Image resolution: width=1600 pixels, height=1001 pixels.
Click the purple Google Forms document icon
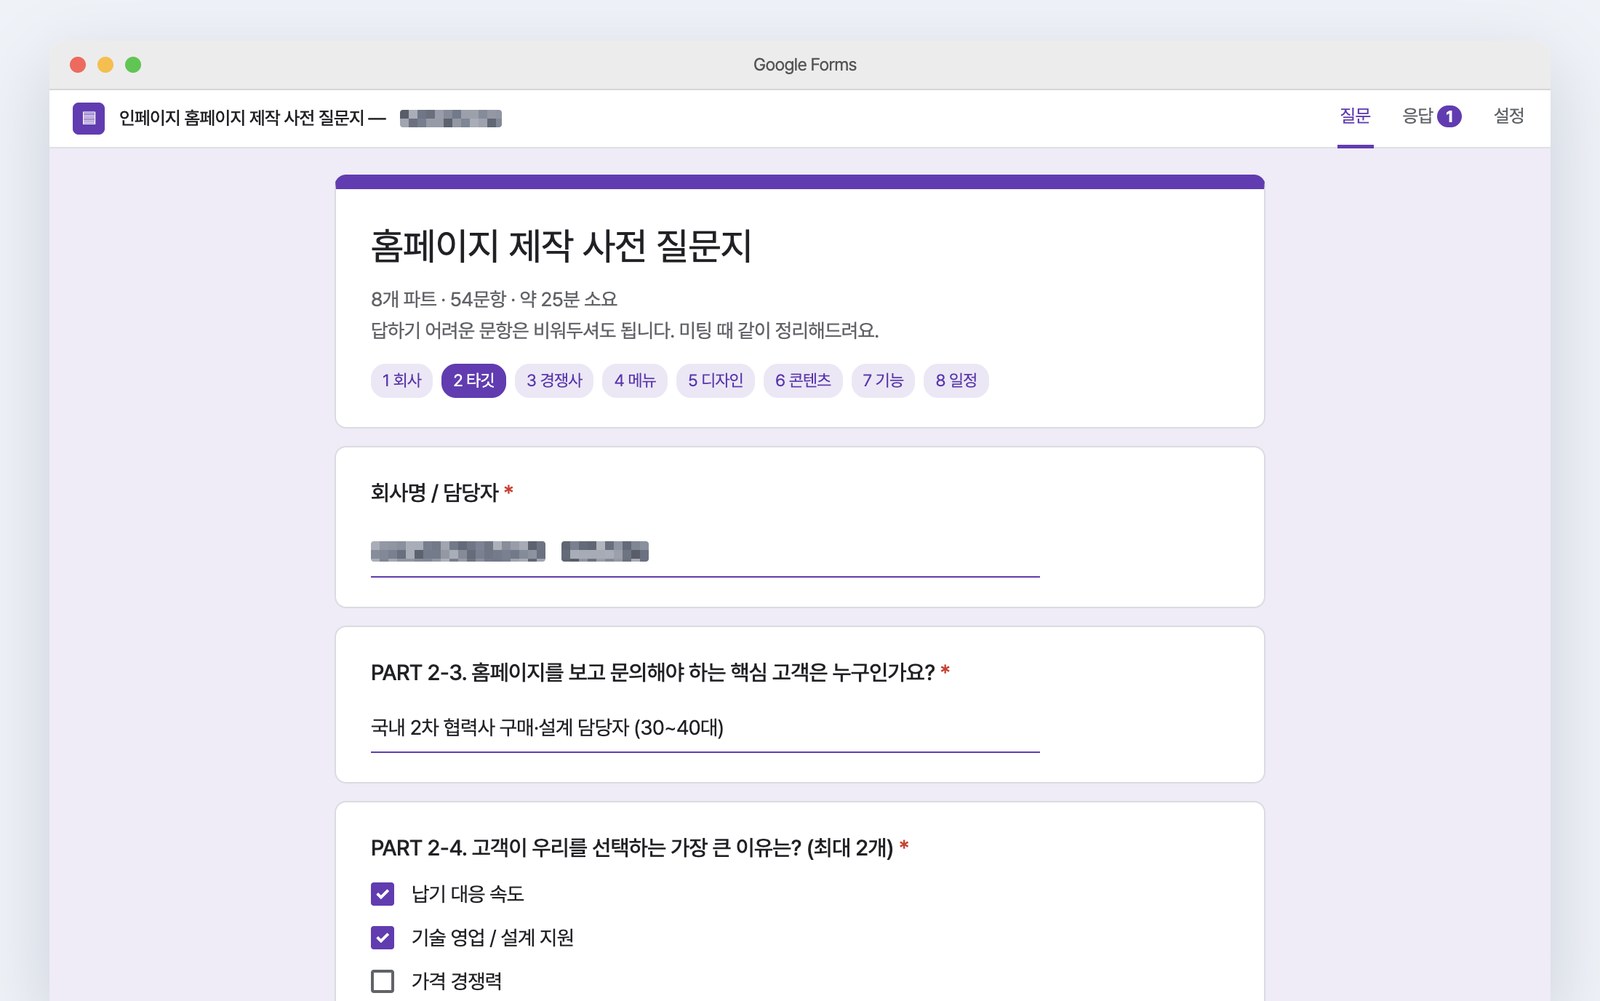pyautogui.click(x=88, y=118)
